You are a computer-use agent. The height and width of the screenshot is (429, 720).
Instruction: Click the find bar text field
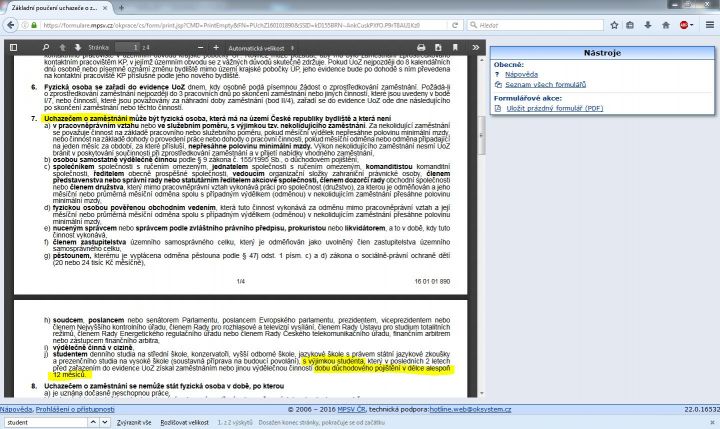click(x=45, y=422)
